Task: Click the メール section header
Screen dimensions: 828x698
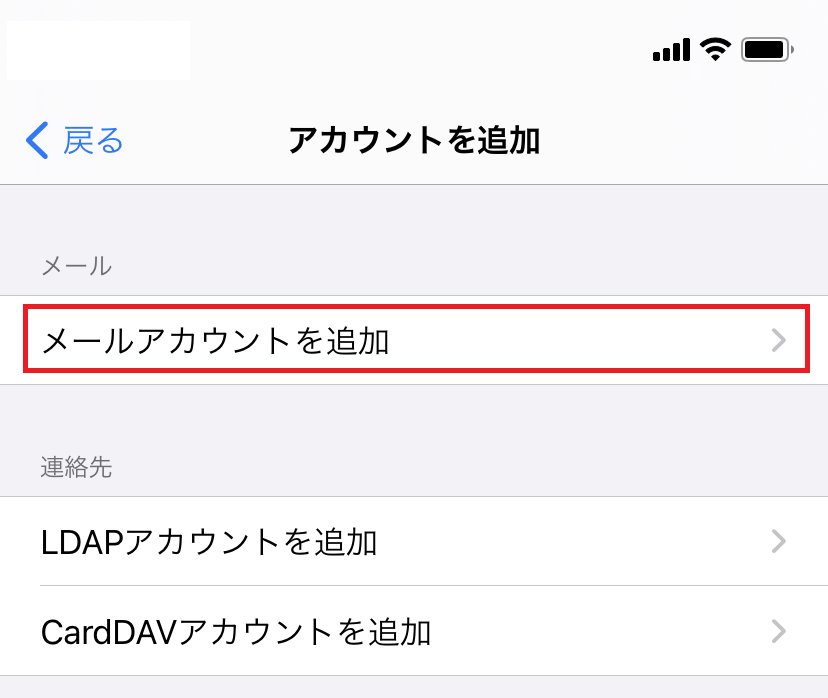Action: pyautogui.click(x=76, y=266)
